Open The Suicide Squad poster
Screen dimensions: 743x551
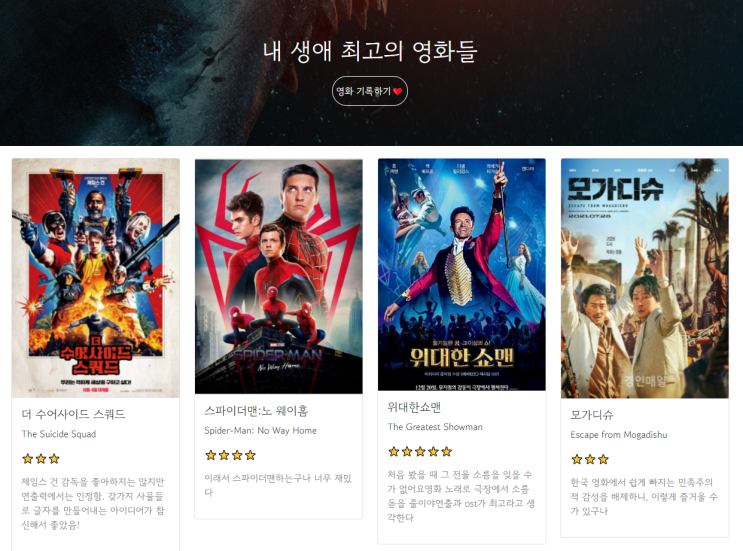coord(96,278)
